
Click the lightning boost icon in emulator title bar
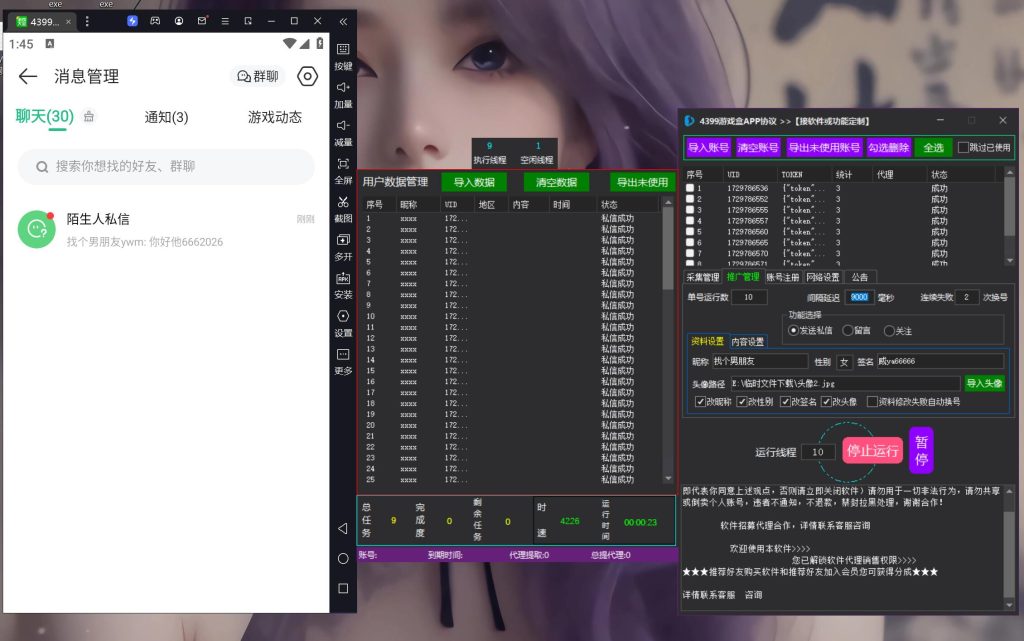click(x=132, y=21)
